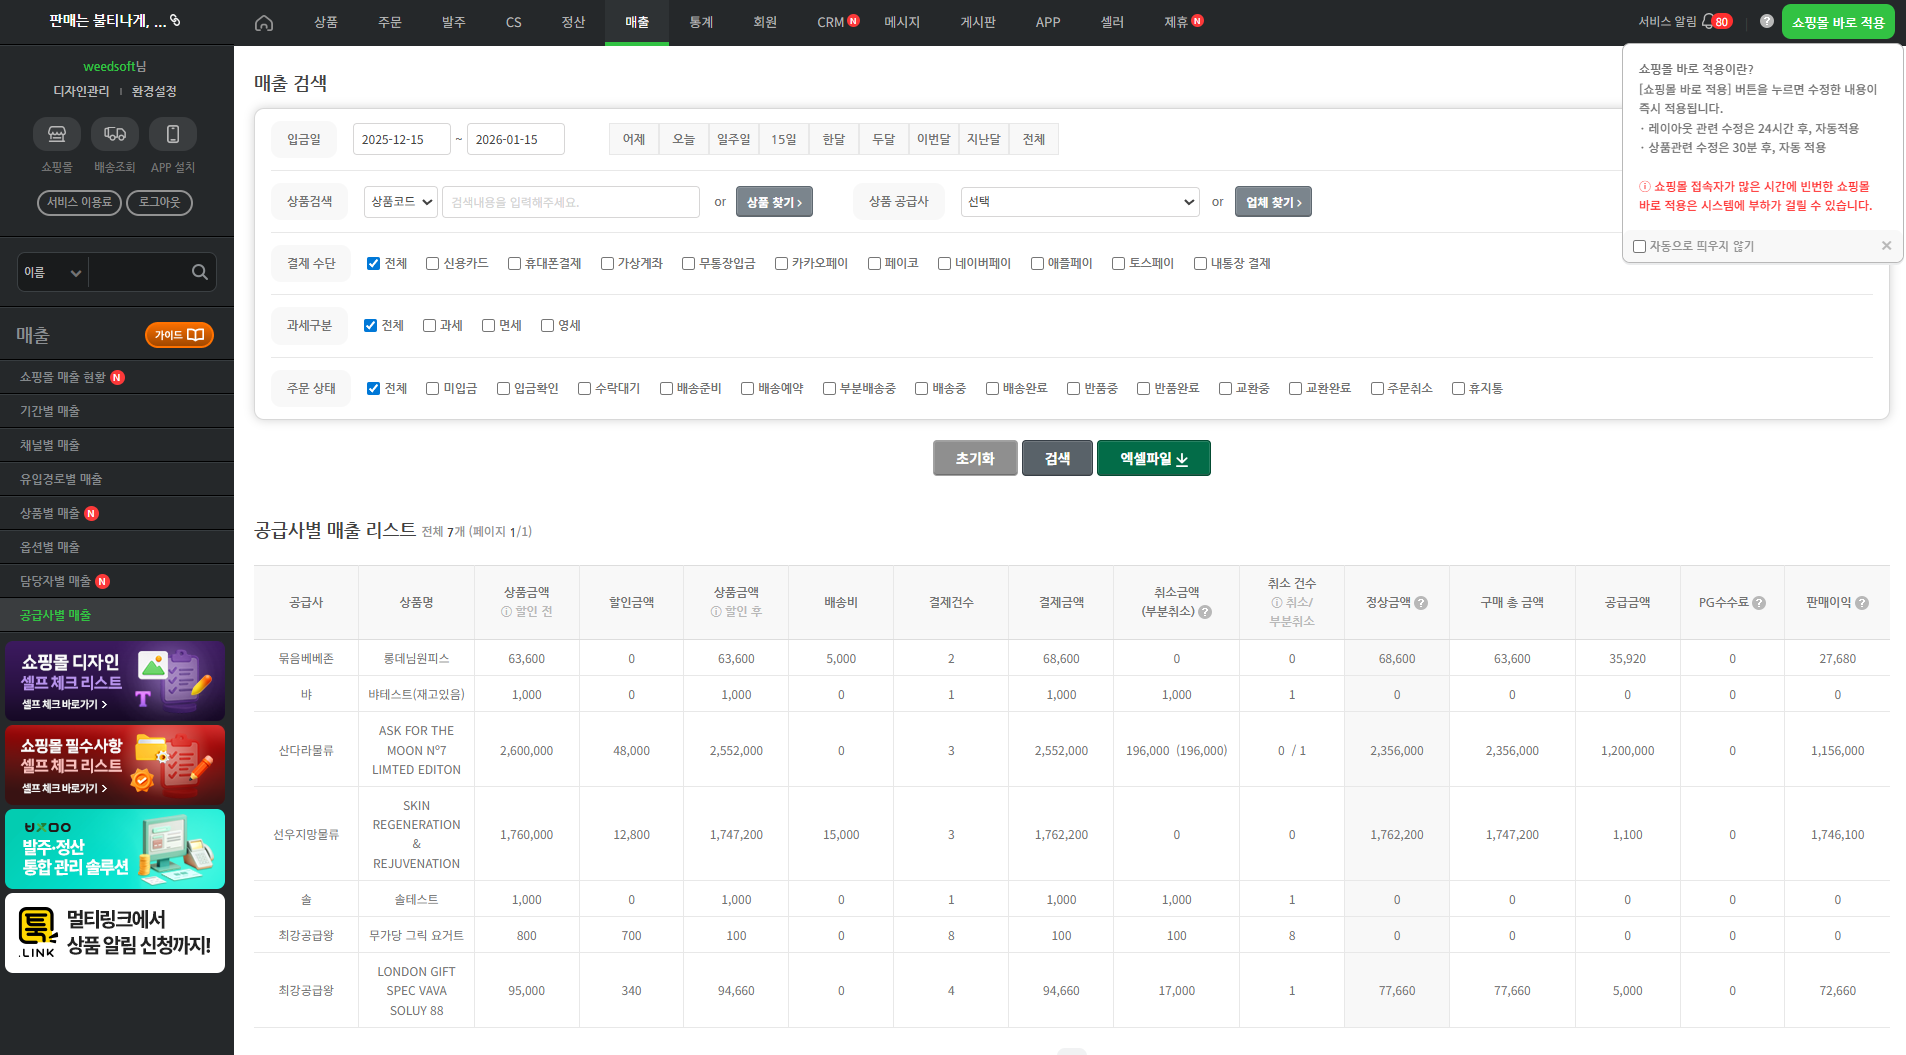Click the sidebar name search input field
This screenshot has height=1055, width=1906.
click(138, 272)
